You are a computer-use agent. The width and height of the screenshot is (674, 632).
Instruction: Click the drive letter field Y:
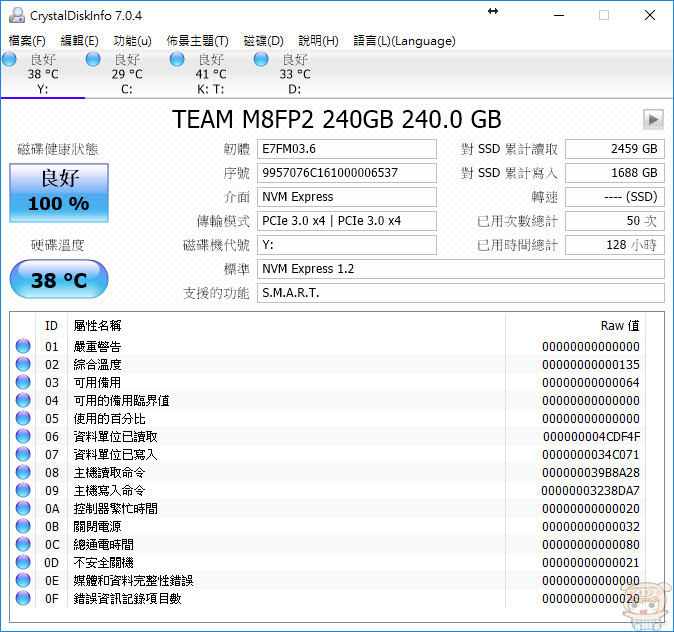point(346,245)
